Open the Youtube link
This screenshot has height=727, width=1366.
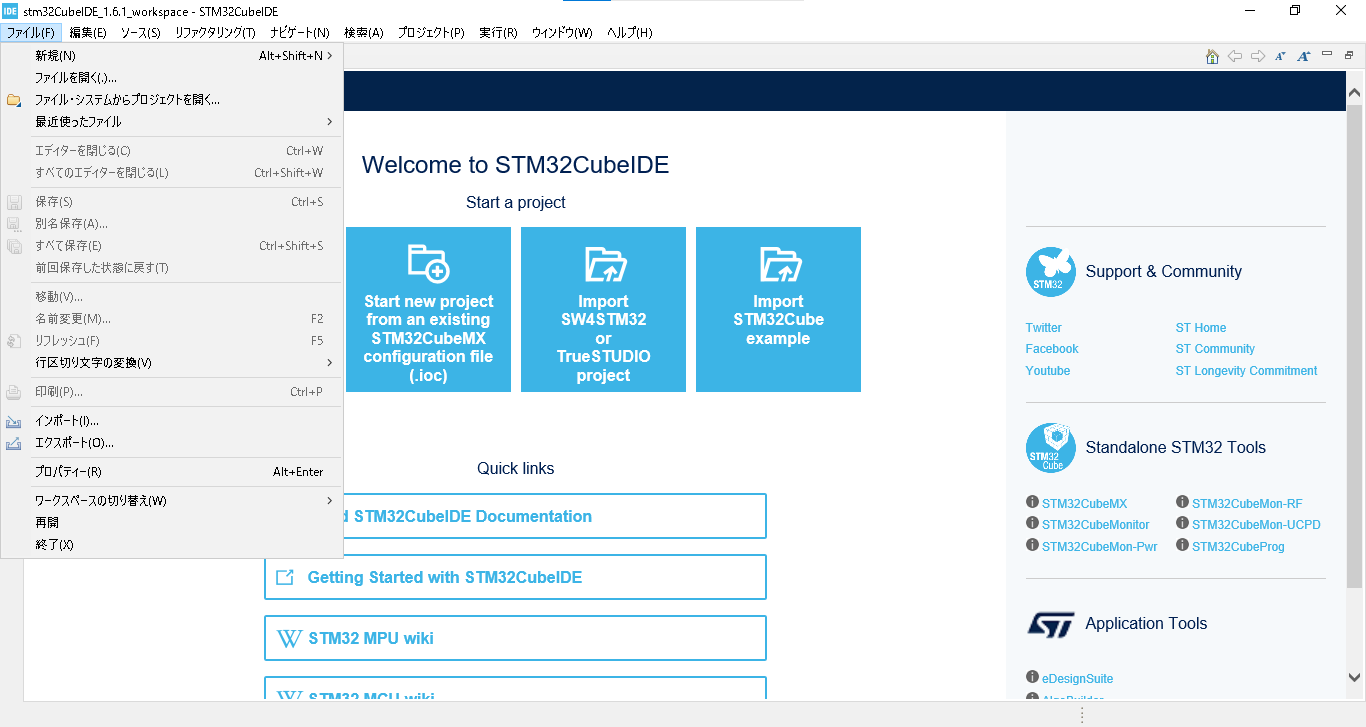click(x=1048, y=371)
